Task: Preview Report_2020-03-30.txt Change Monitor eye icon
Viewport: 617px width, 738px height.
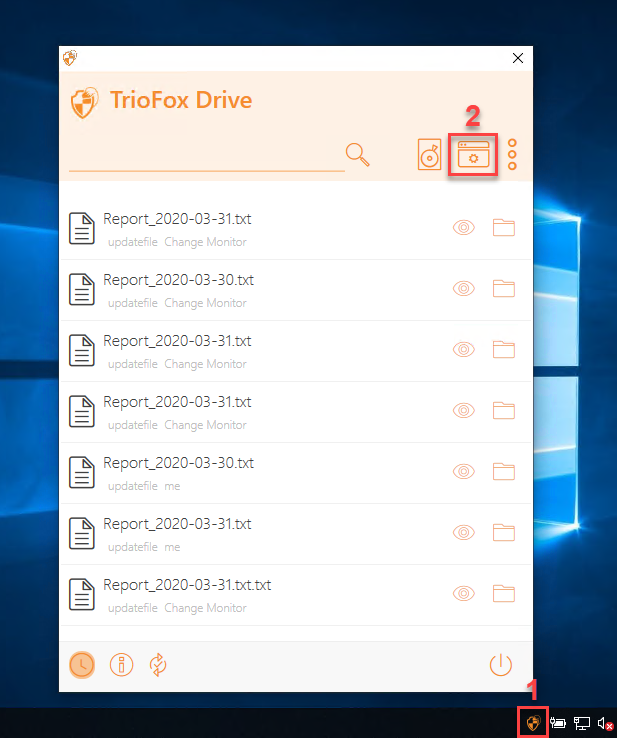Action: pos(464,289)
